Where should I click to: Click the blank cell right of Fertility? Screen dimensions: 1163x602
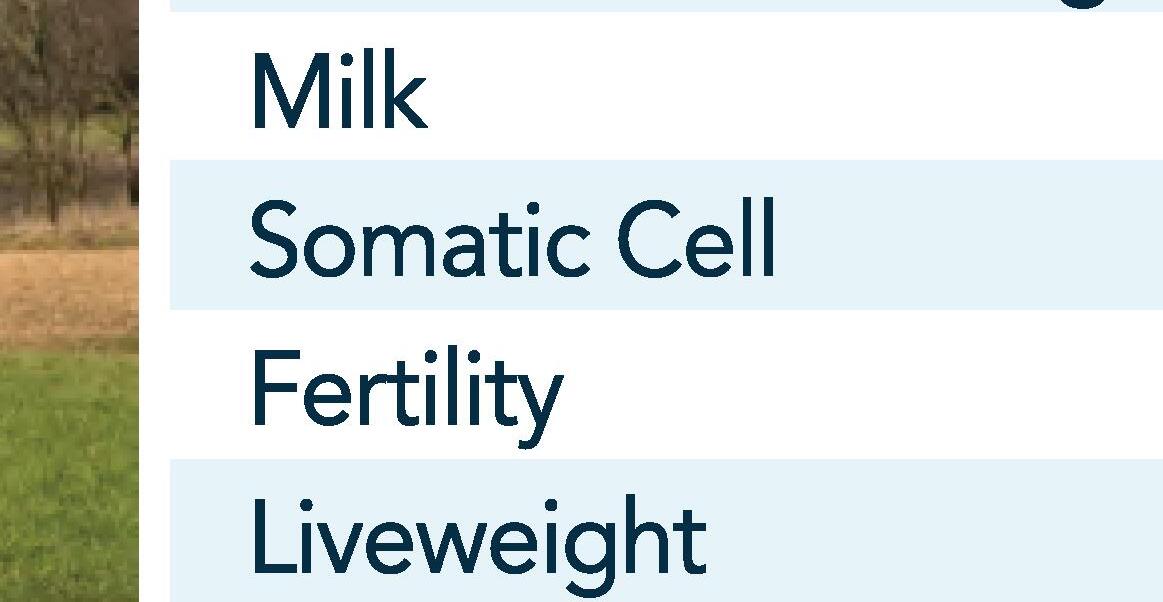pos(860,384)
